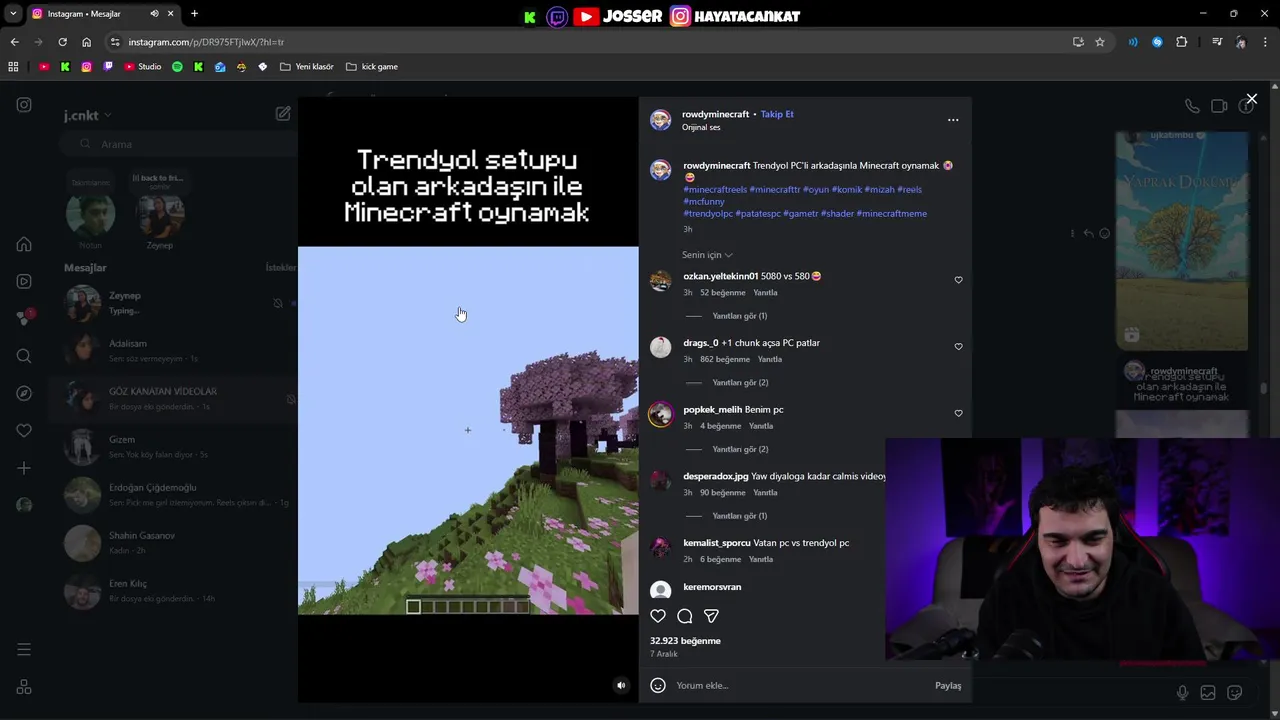This screenshot has height=720, width=1280.
Task: Go to Instagram Home in sidebar
Action: (24, 244)
